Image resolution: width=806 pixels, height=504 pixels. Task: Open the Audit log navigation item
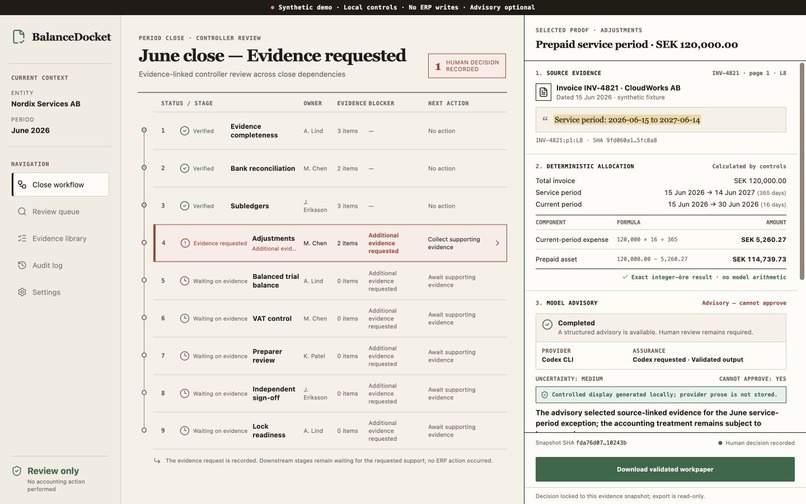click(61, 265)
